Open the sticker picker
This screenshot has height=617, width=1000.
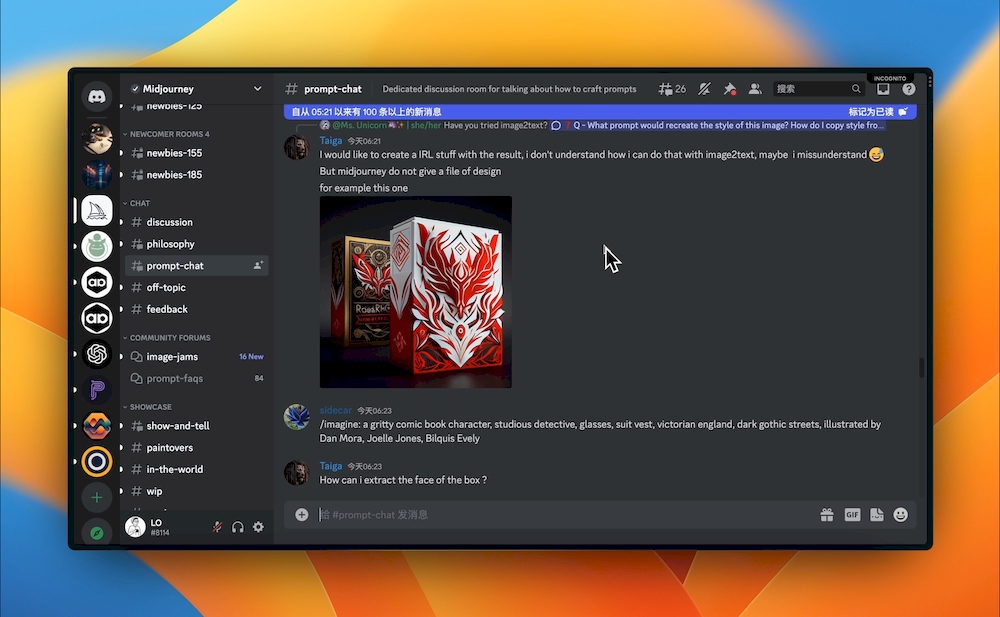point(877,514)
